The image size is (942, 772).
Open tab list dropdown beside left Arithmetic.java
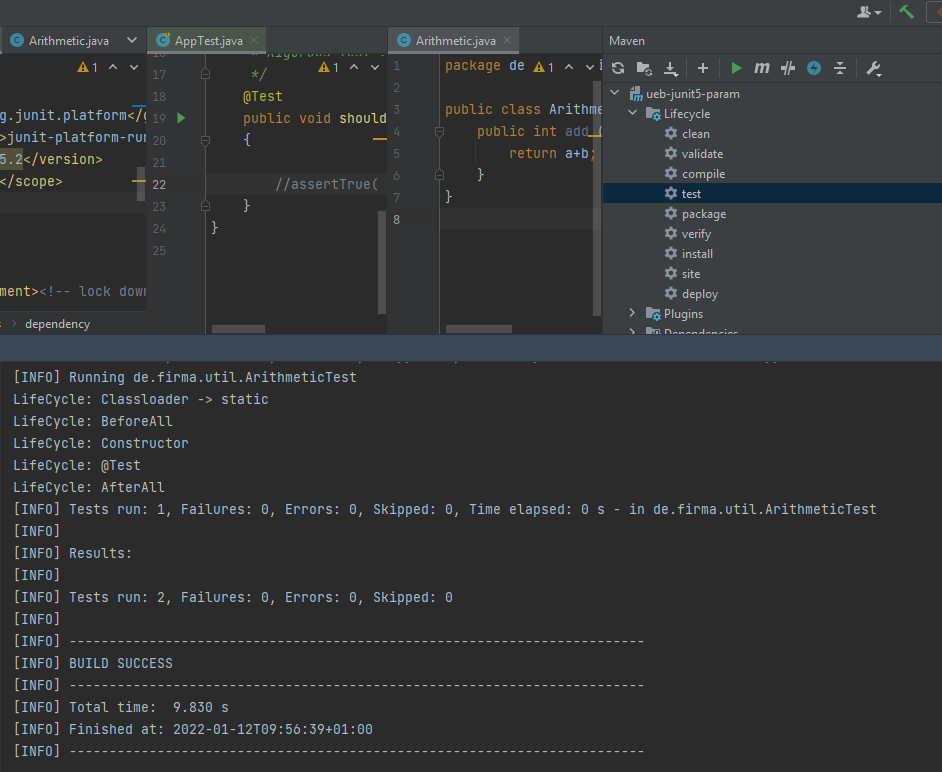132,41
